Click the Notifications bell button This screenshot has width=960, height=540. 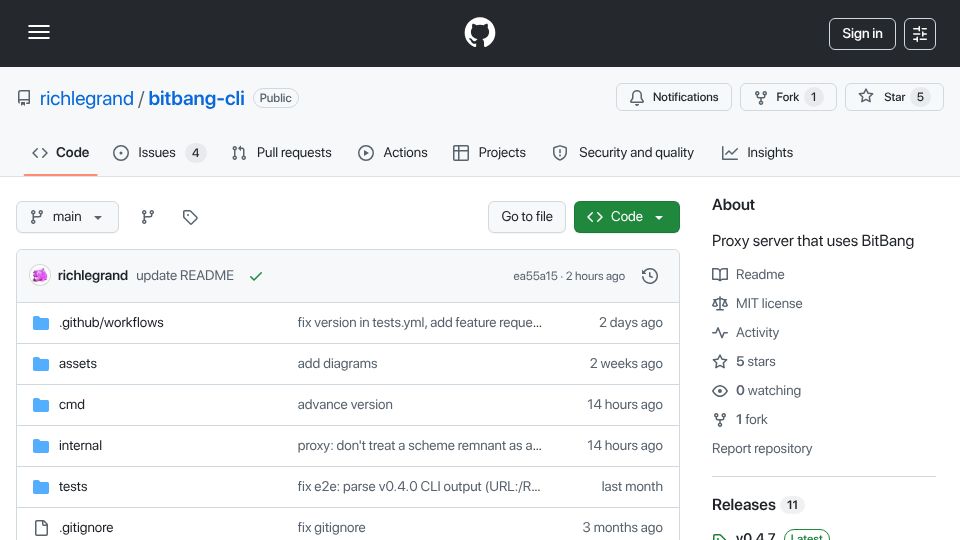pyautogui.click(x=673, y=97)
